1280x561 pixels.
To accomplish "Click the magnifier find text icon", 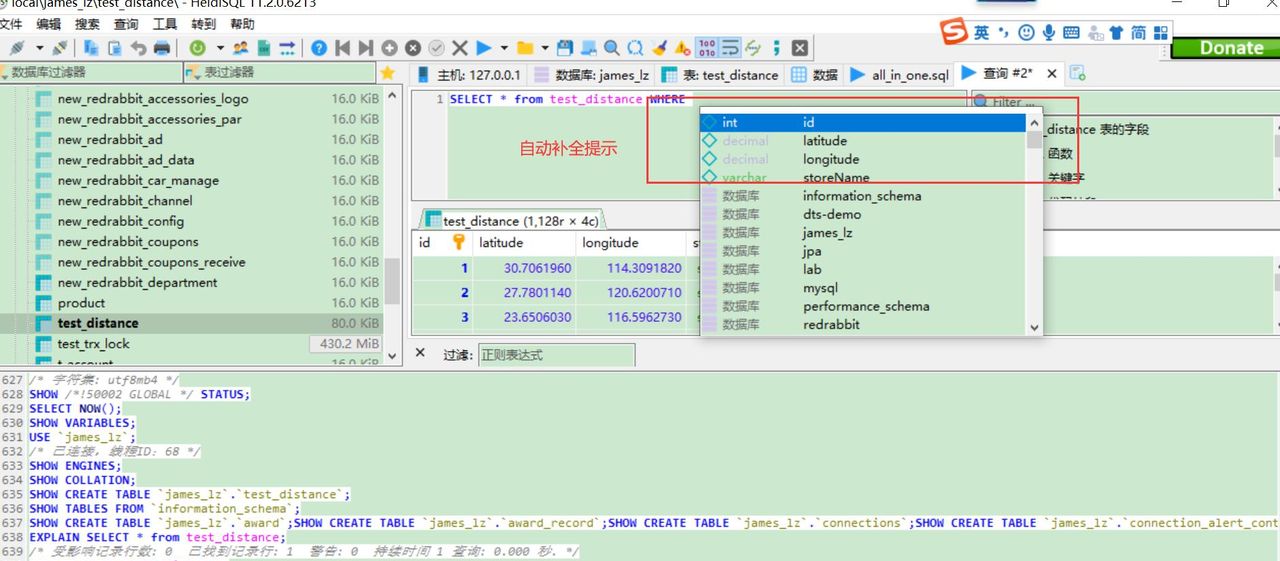I will pos(611,48).
